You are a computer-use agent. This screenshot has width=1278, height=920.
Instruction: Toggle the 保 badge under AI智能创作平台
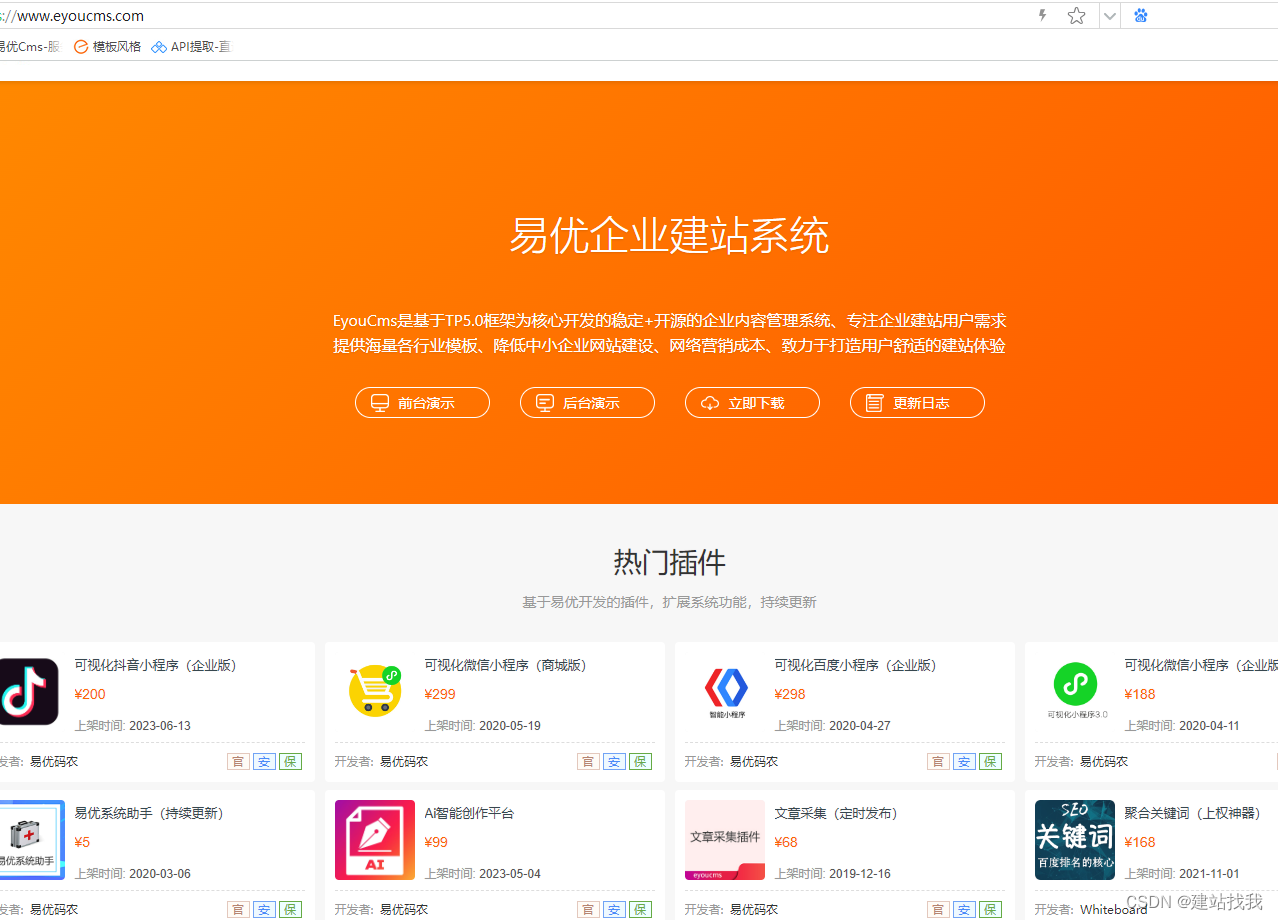click(x=639, y=909)
